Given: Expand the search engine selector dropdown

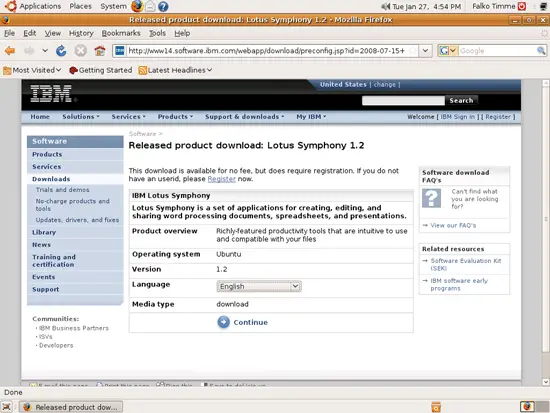Looking at the screenshot, I should click(448, 51).
